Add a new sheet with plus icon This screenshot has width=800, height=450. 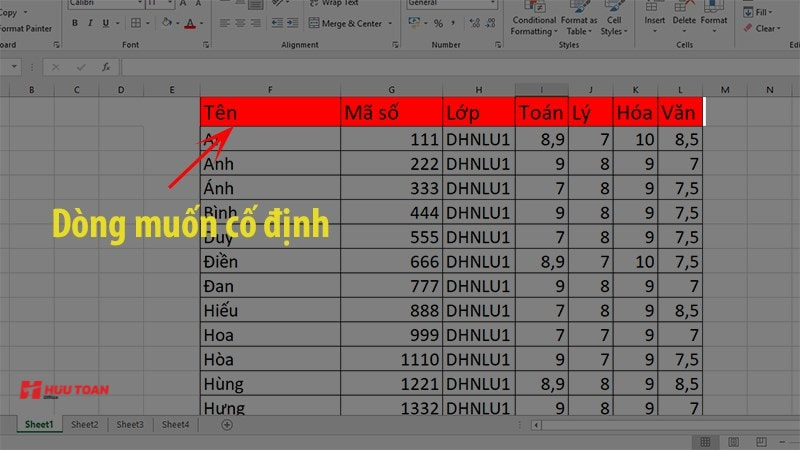click(x=227, y=425)
